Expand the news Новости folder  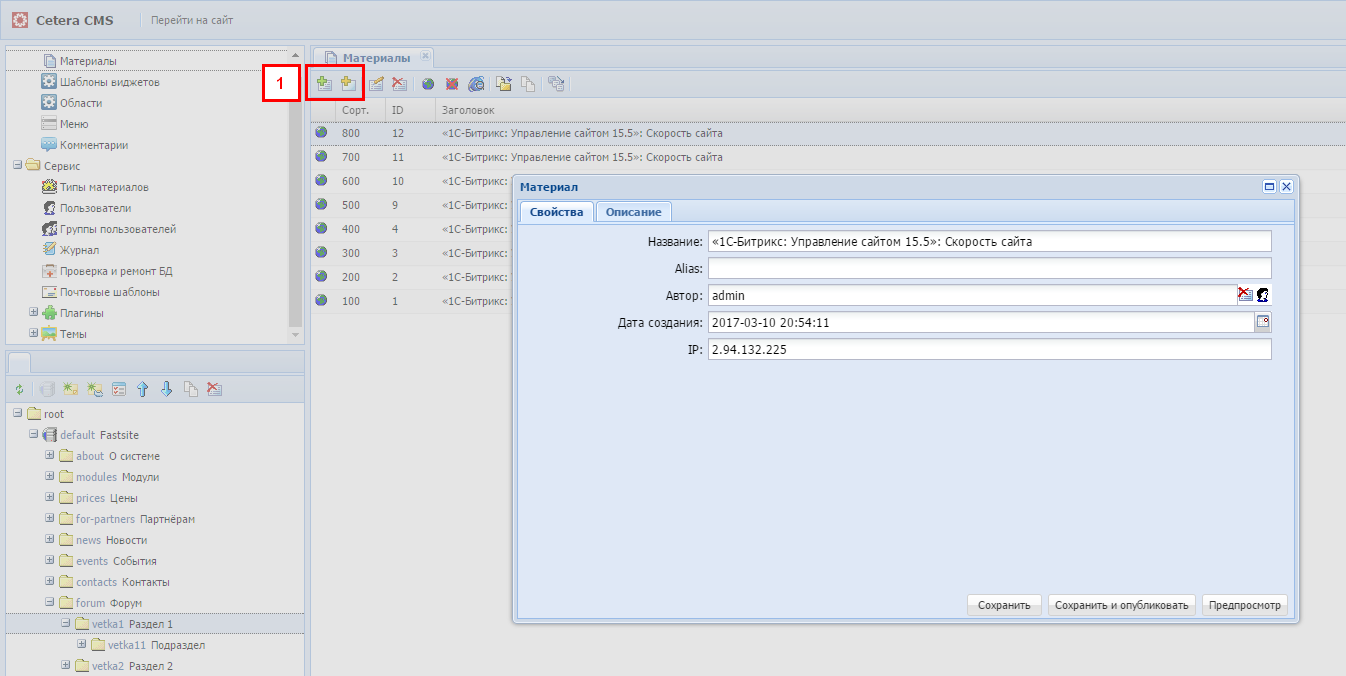click(x=49, y=539)
